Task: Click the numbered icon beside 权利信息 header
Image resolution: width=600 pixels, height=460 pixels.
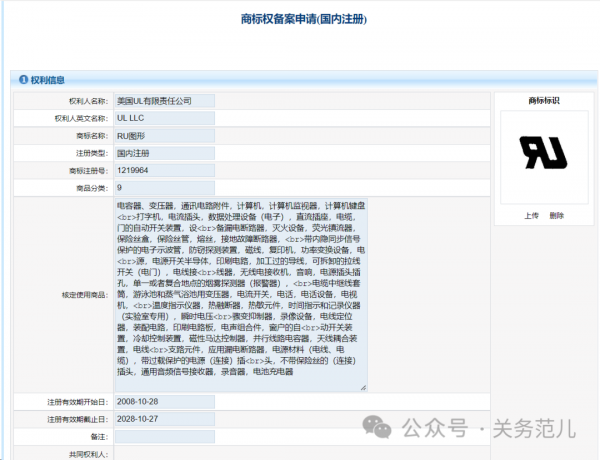Action: [22, 79]
